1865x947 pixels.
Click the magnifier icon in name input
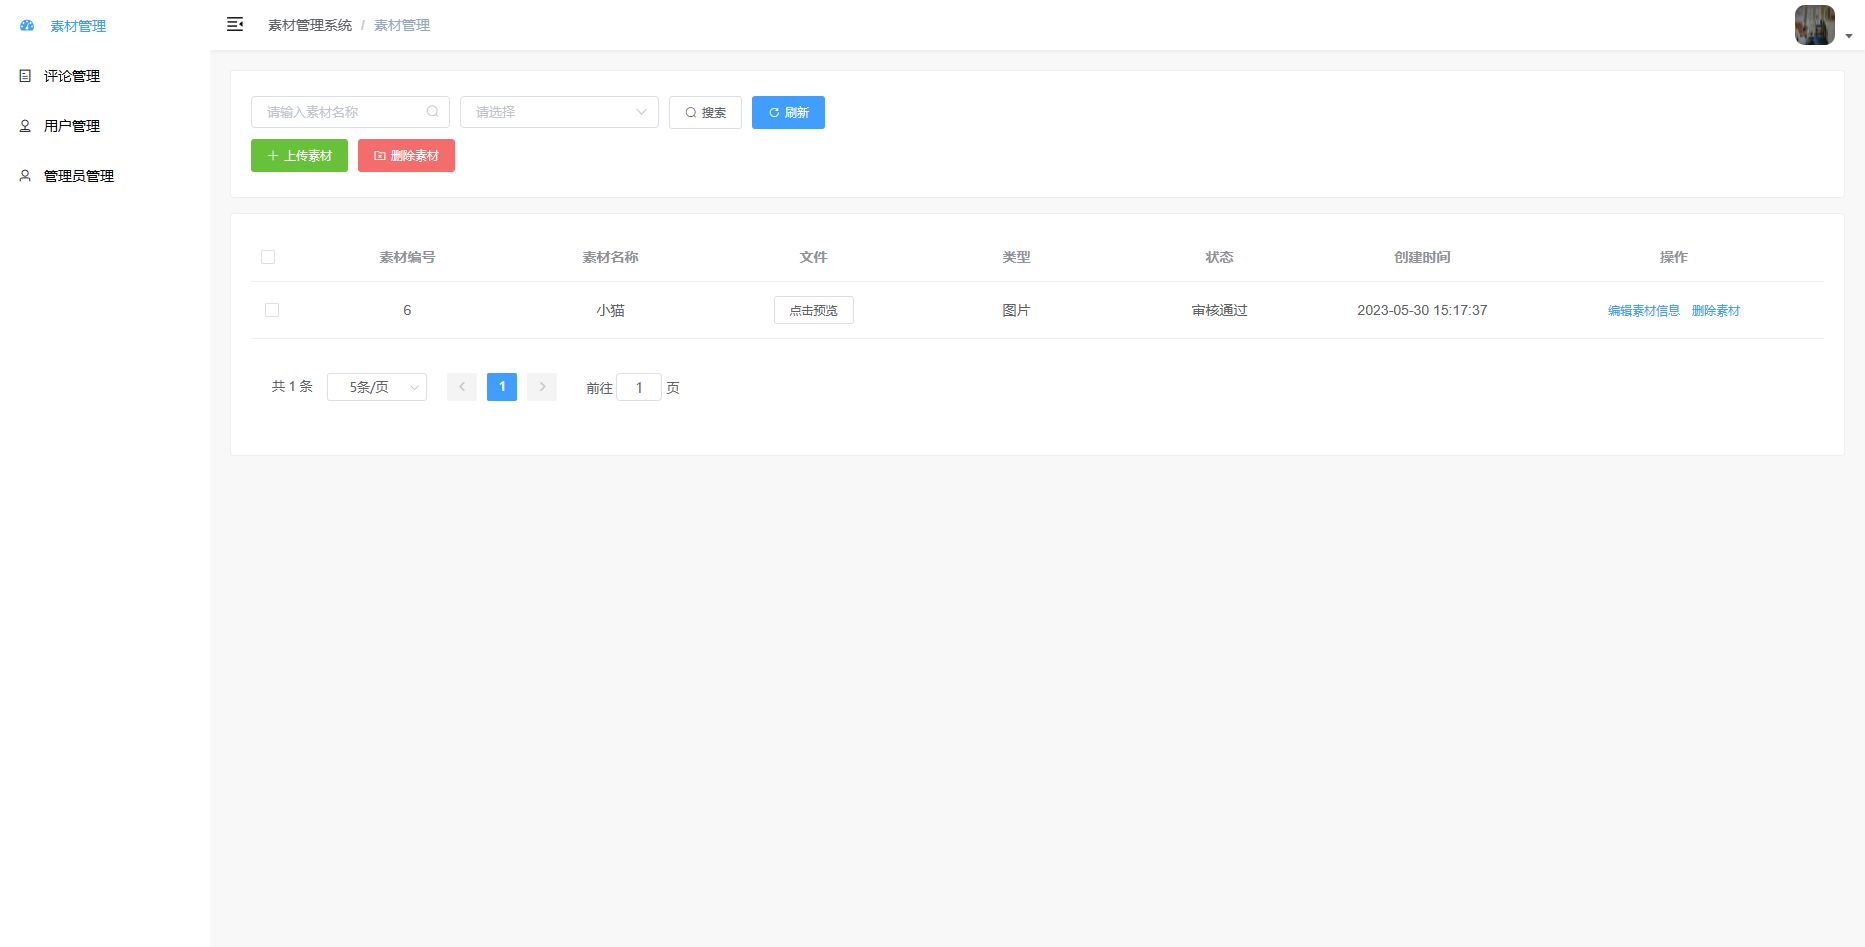coord(432,112)
